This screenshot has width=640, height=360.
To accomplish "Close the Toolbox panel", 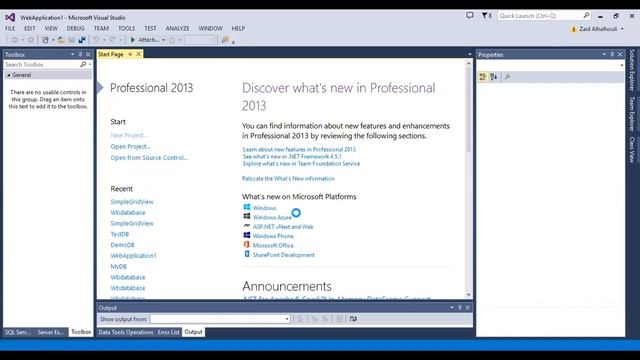I will click(88, 54).
